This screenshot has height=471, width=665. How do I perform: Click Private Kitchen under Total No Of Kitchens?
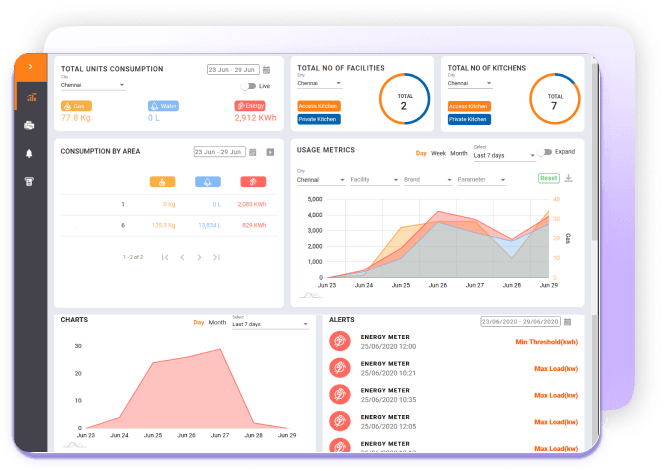pos(469,120)
